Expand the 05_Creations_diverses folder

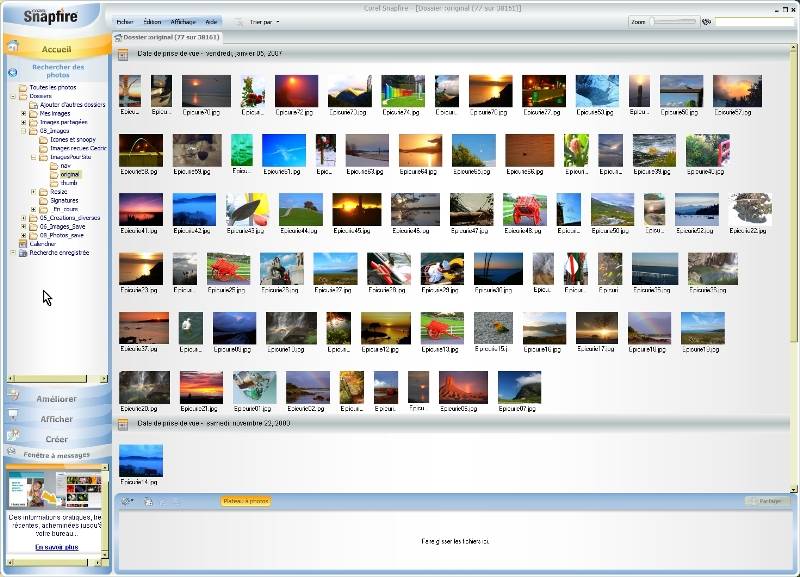(23, 218)
